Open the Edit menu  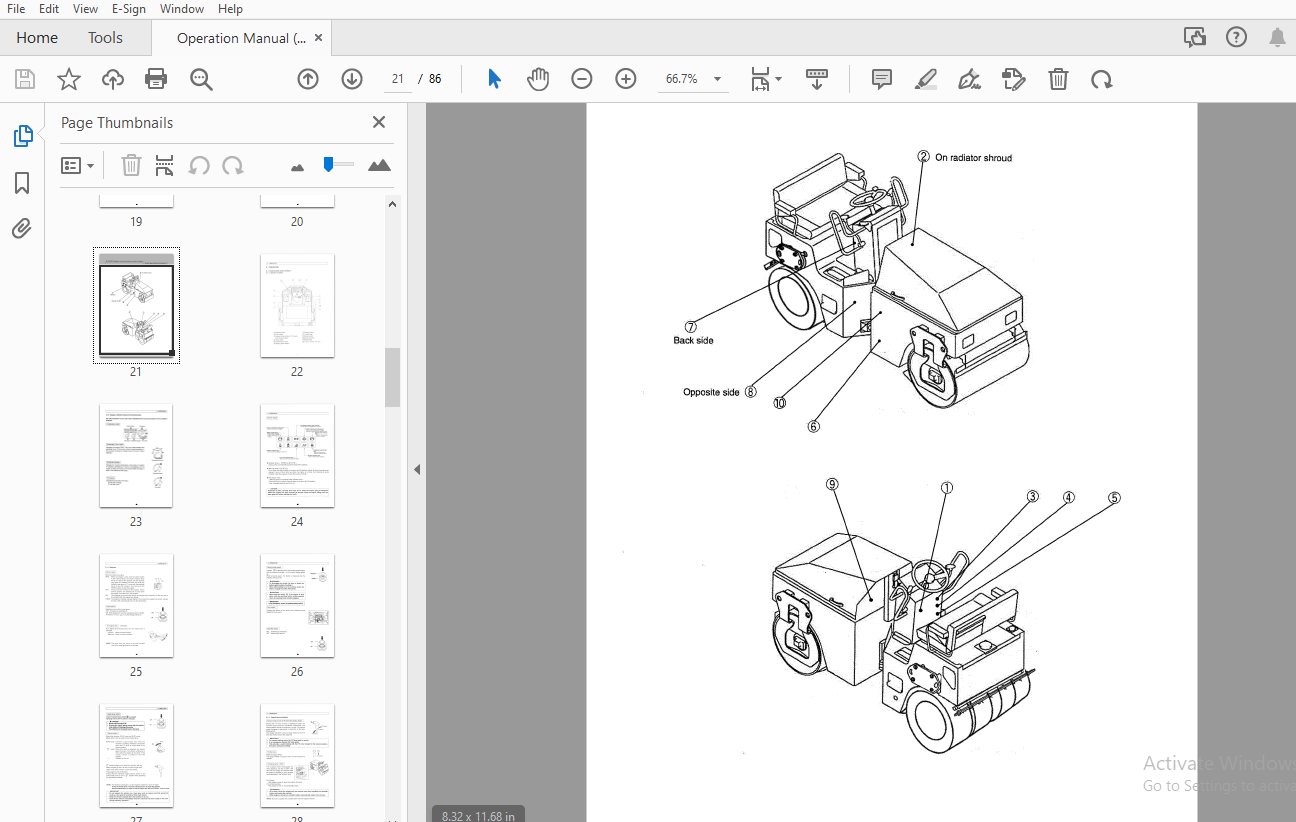(x=49, y=9)
